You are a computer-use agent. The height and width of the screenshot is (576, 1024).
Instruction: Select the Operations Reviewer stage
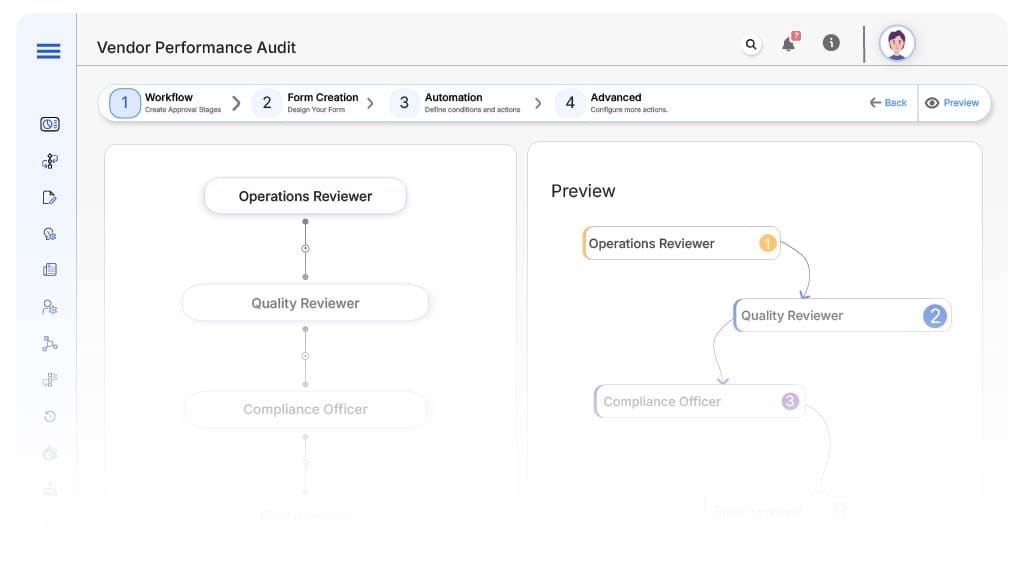click(x=305, y=196)
